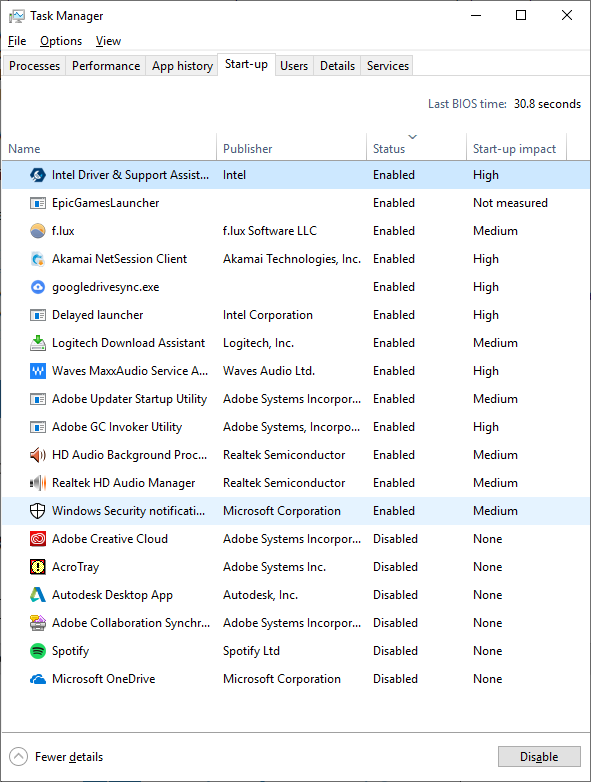Click the 'Logitech, Inc.' publisher cell
The image size is (591, 782).
pos(258,343)
